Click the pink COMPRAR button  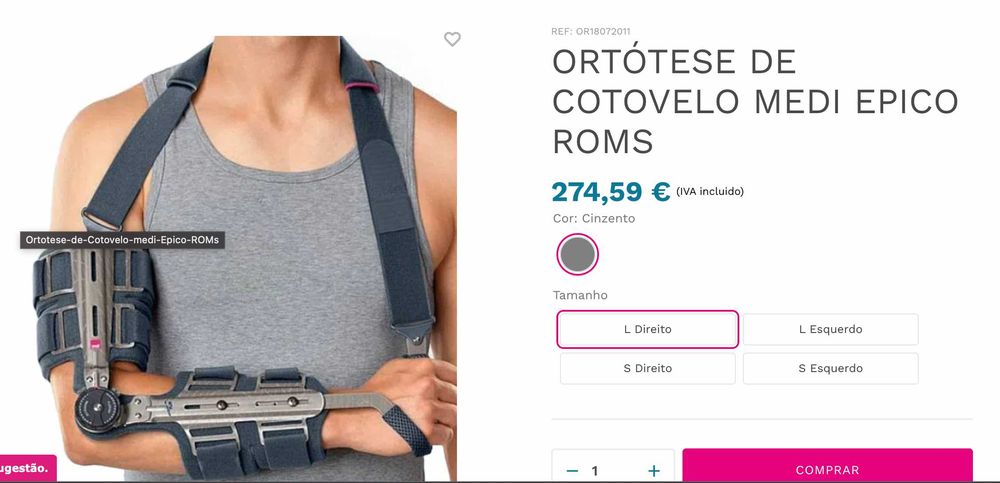(827, 466)
